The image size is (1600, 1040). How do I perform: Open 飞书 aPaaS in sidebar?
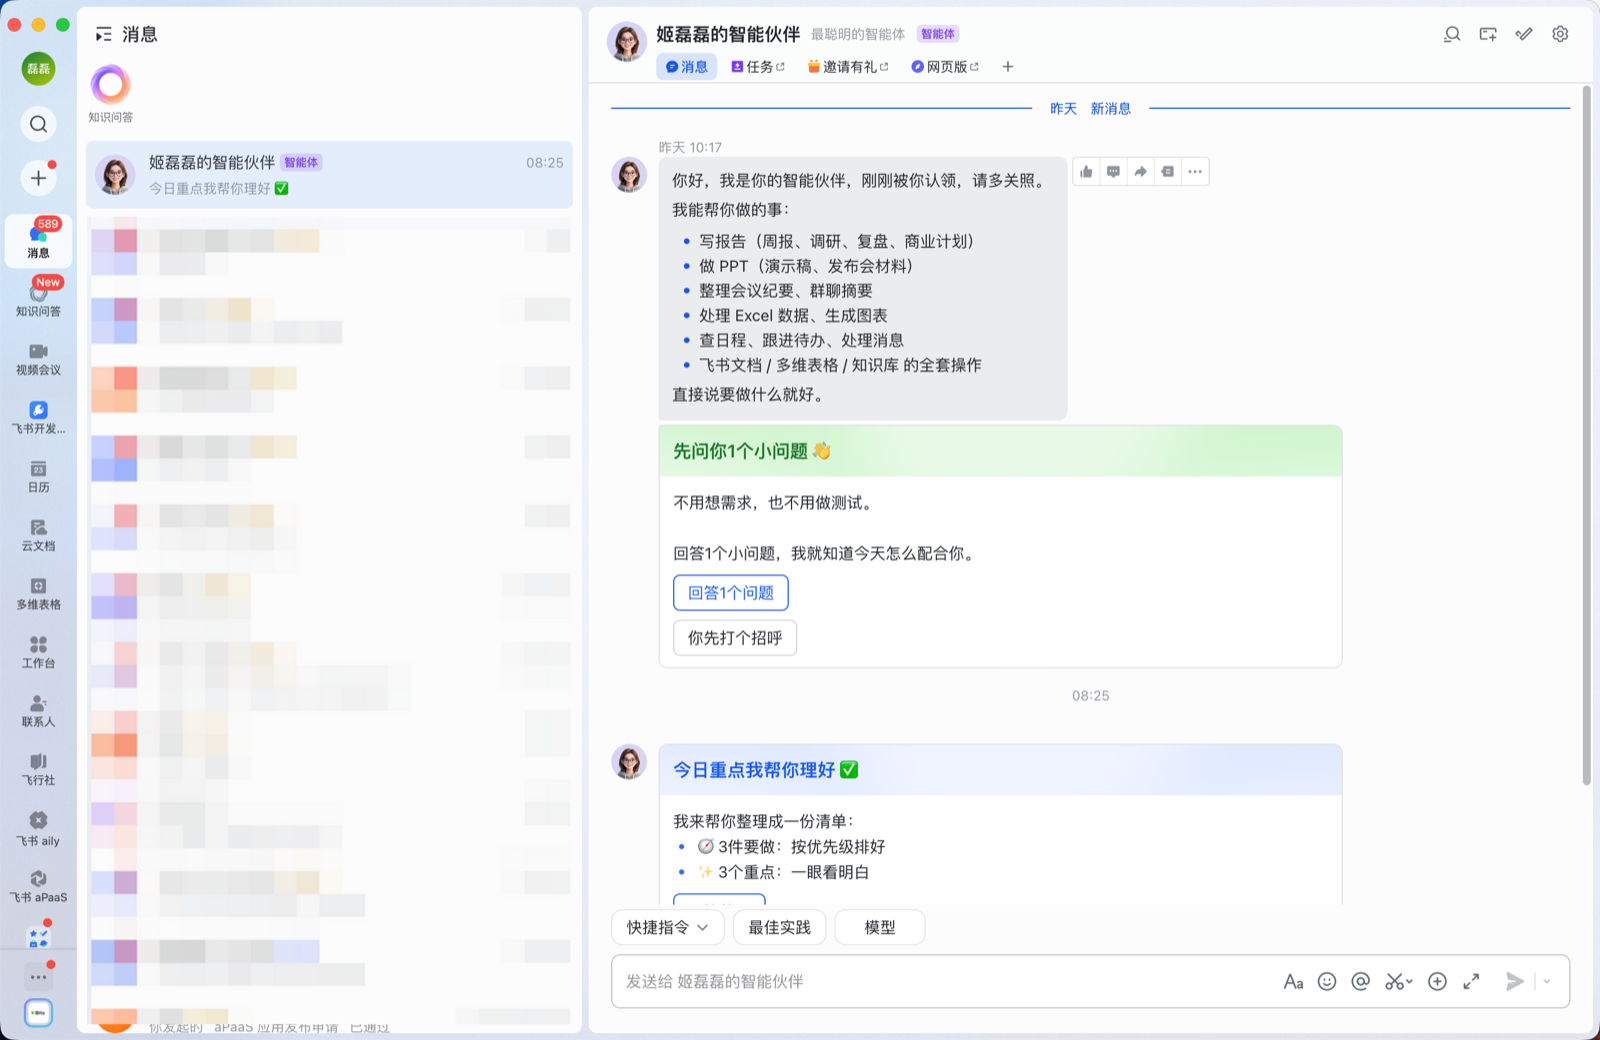pyautogui.click(x=38, y=886)
